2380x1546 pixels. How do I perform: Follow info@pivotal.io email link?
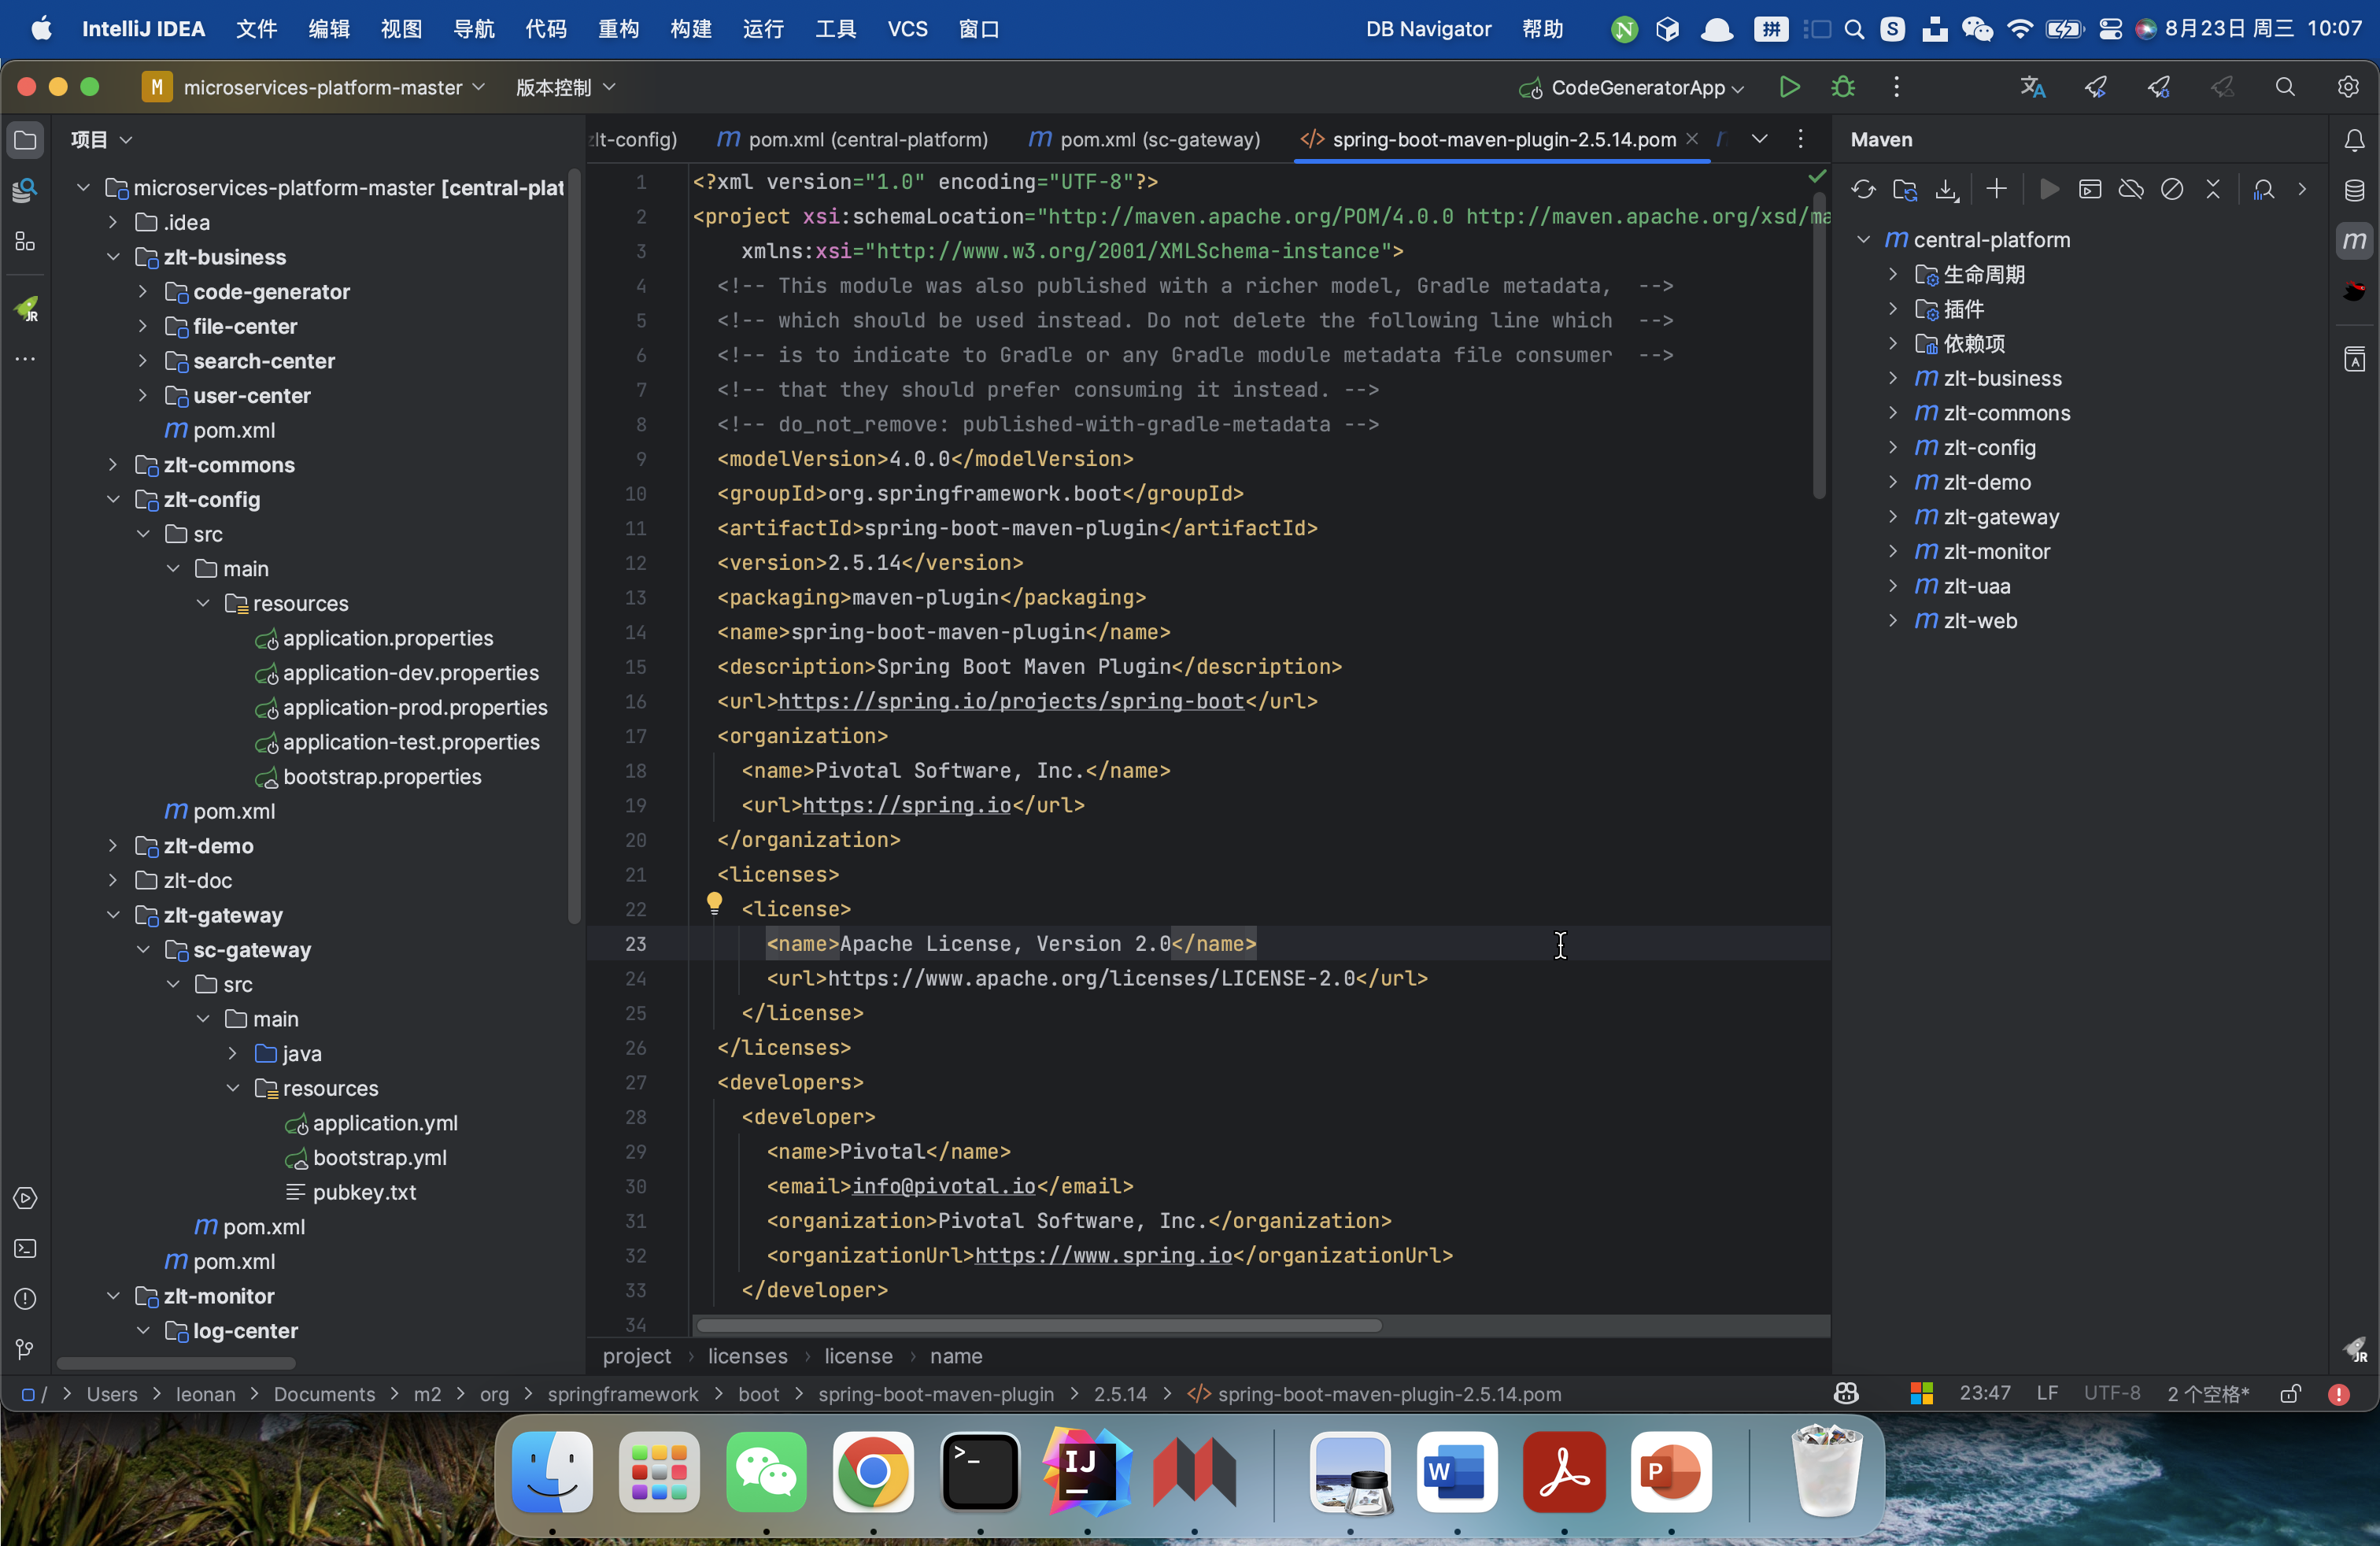tap(943, 1186)
